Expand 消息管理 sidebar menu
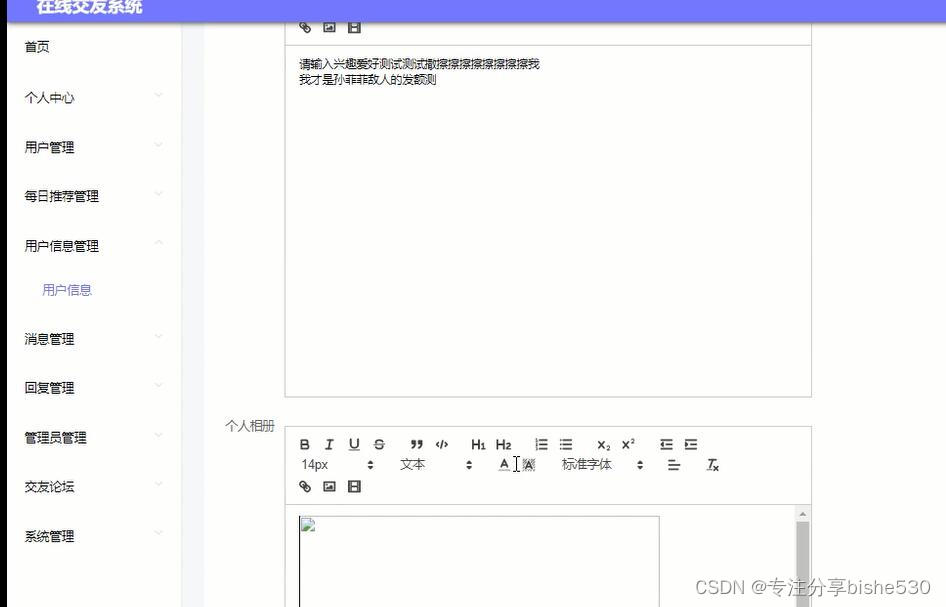 tap(94, 338)
